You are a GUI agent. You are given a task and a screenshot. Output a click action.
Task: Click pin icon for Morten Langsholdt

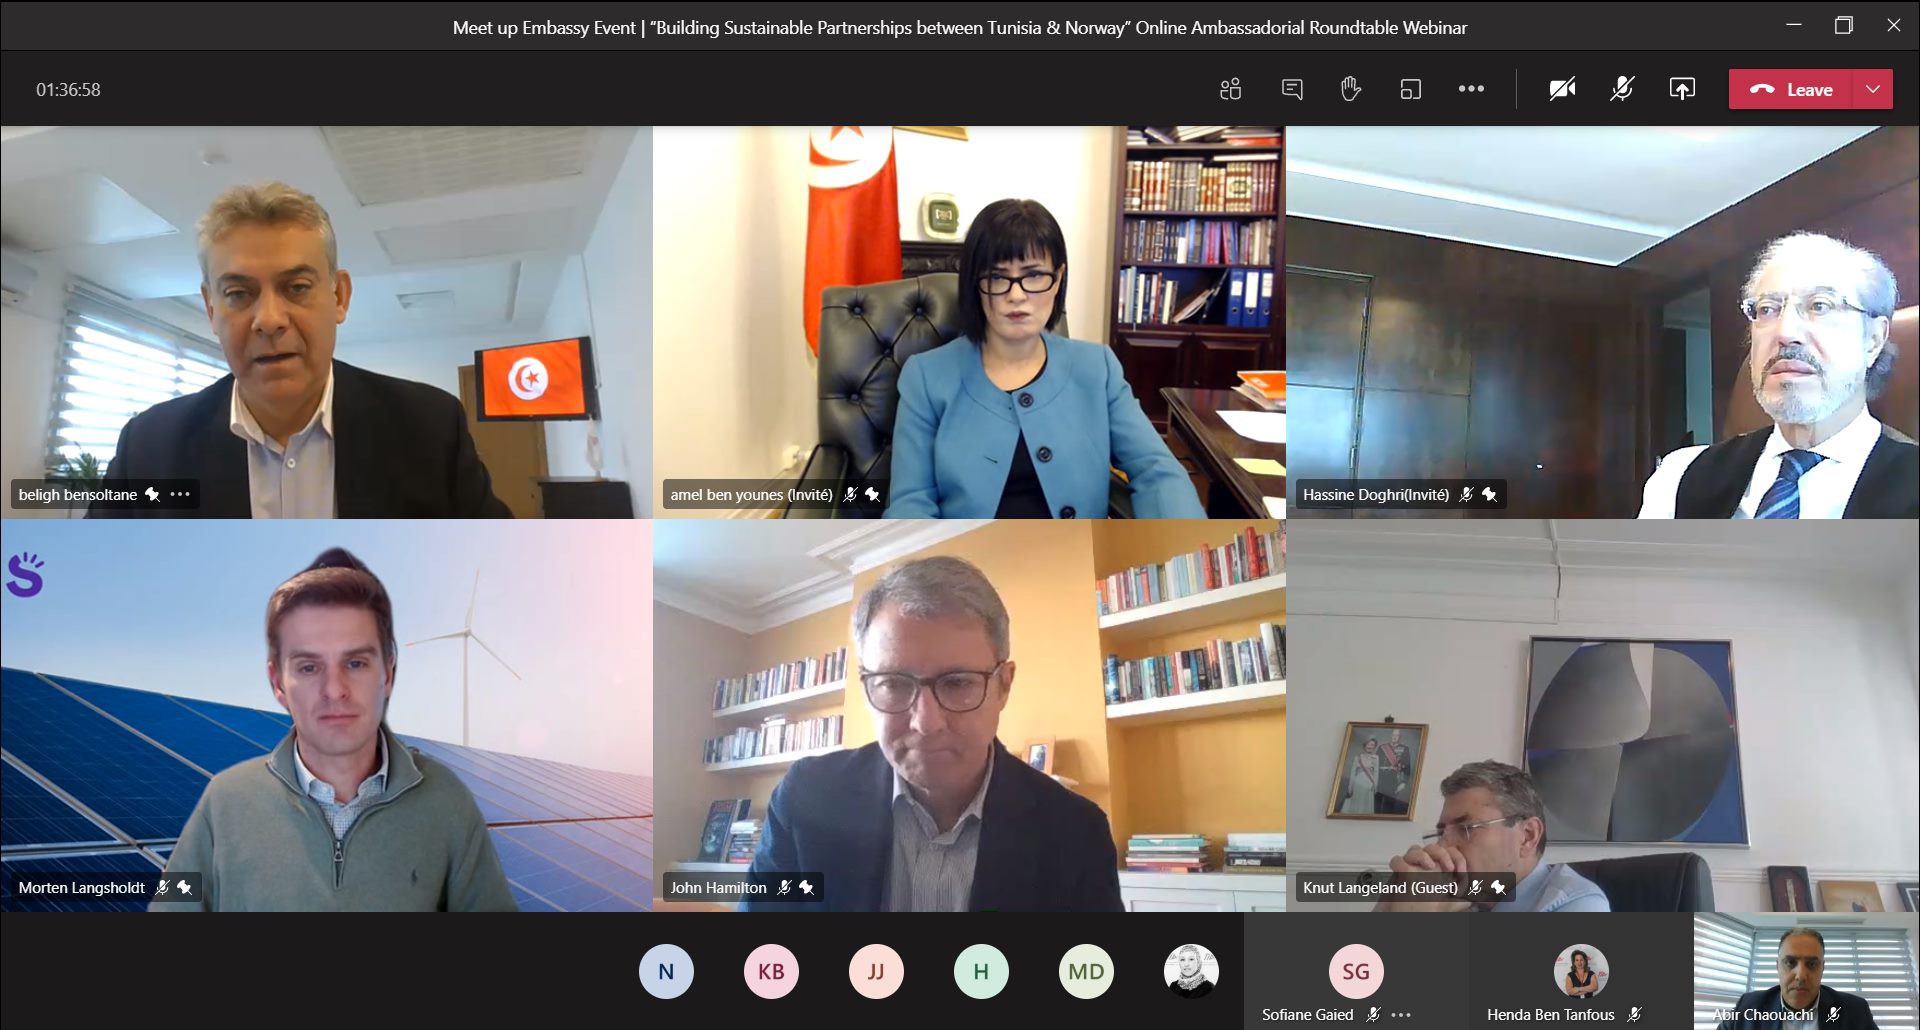pos(184,887)
